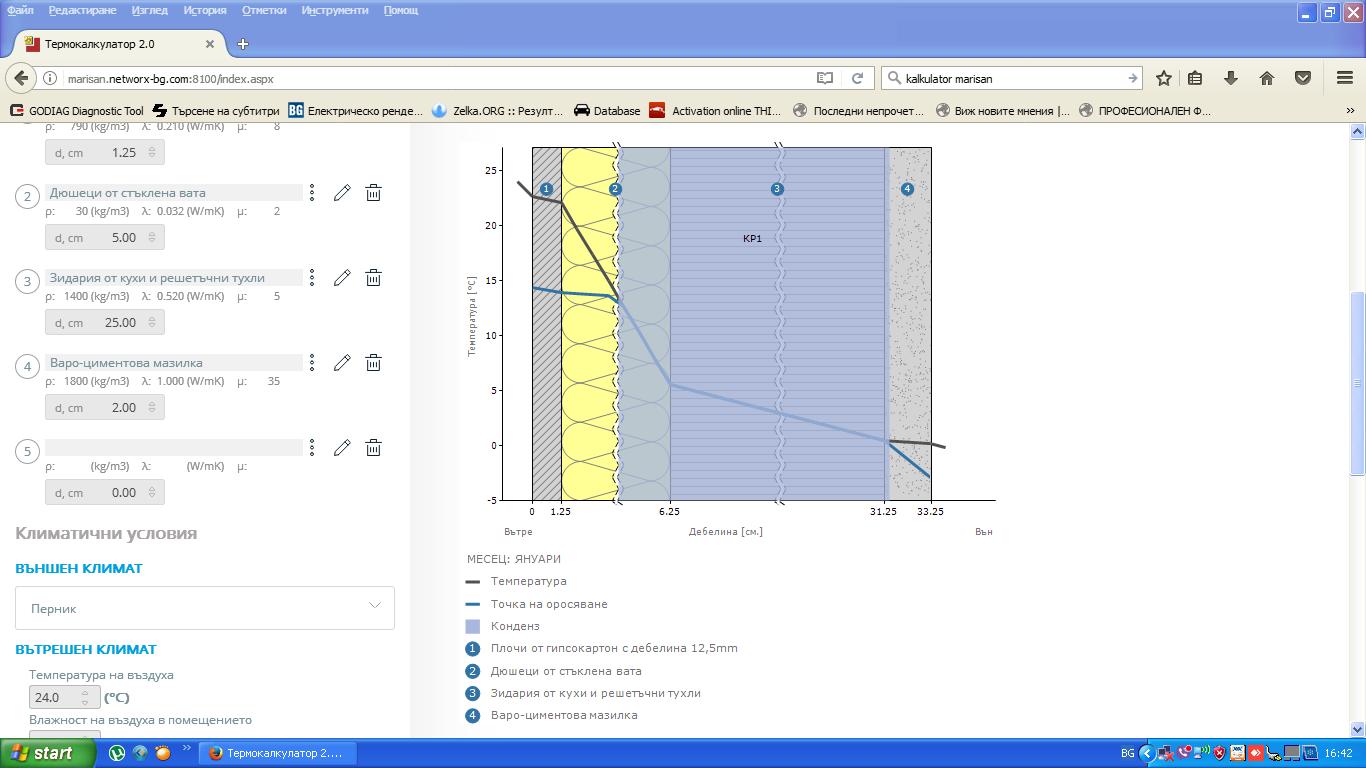Delete empty layer 5 with trash icon

point(373,448)
